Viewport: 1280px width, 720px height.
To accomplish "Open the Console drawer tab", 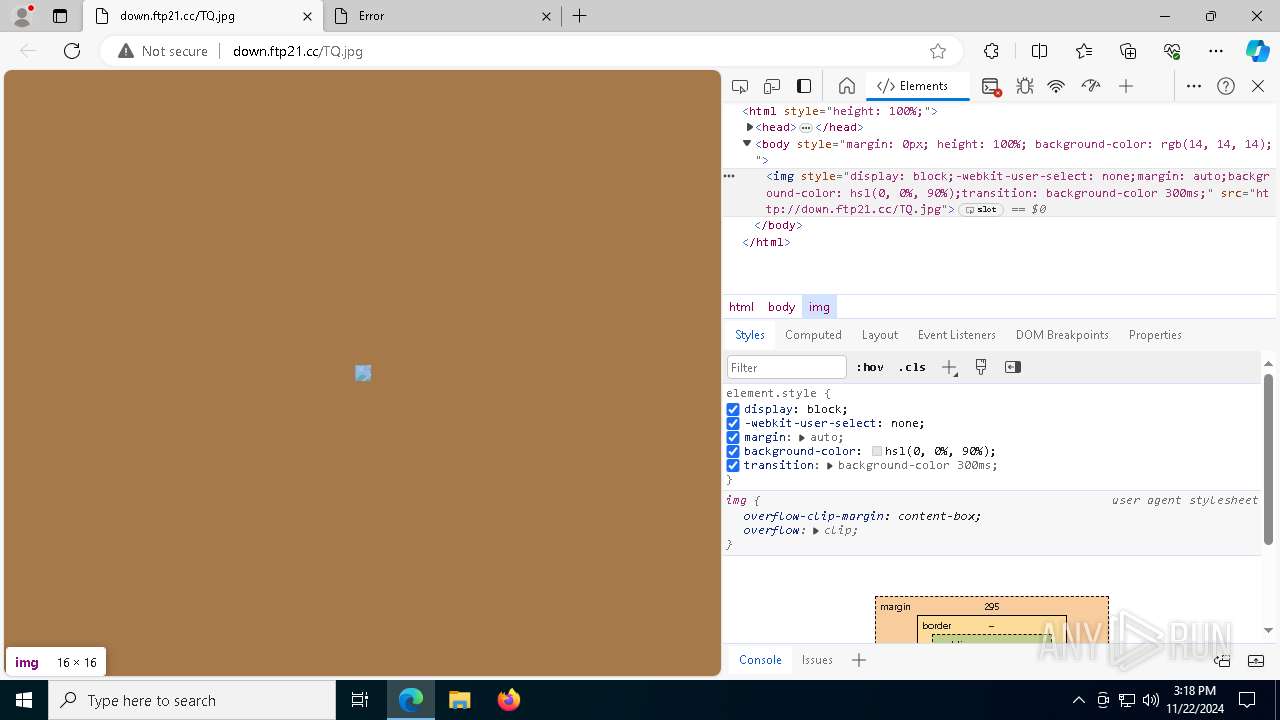I will [760, 660].
